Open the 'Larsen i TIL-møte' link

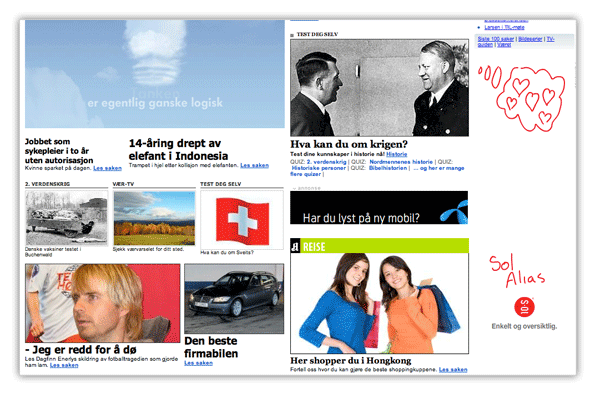[x=504, y=27]
